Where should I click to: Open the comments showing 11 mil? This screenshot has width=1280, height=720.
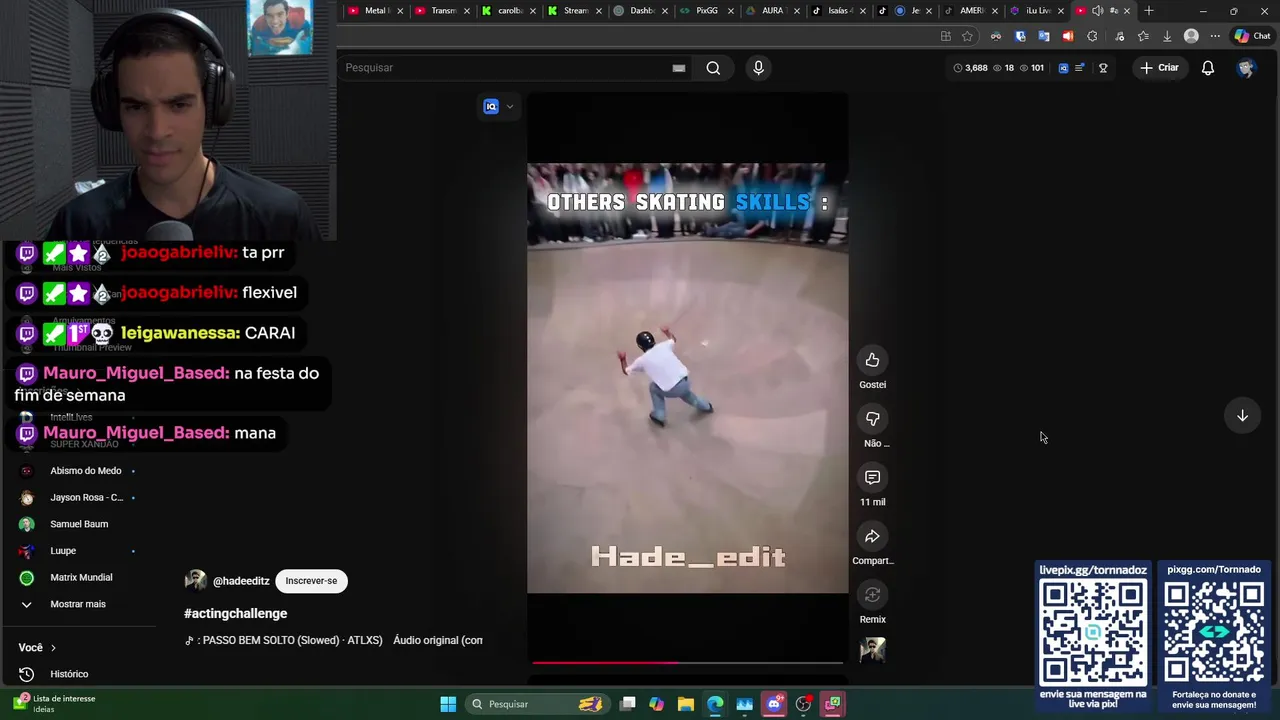pos(872,478)
